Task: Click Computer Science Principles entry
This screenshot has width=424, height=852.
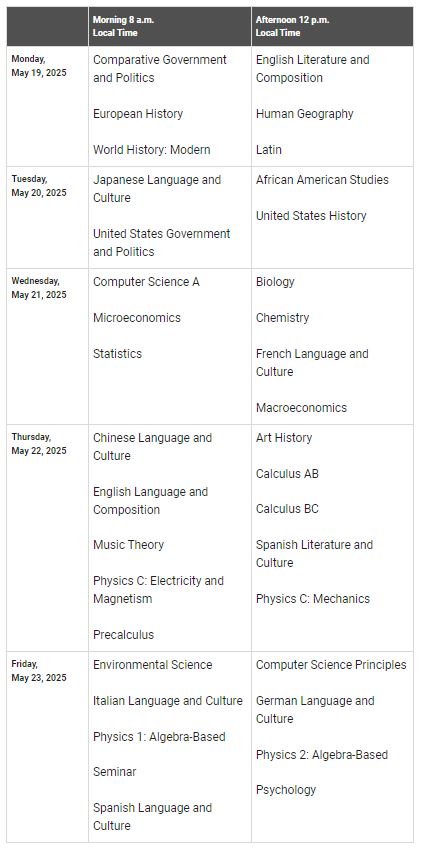Action: click(x=331, y=665)
